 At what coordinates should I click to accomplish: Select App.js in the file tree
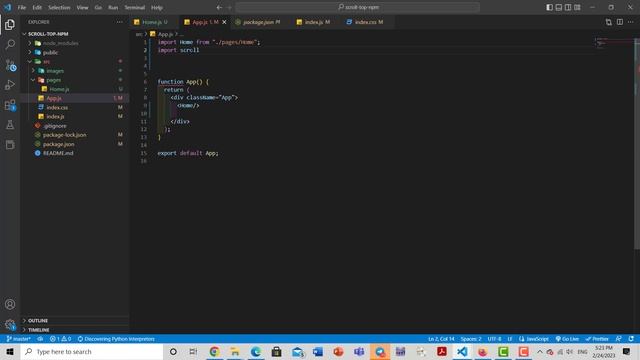(75, 98)
